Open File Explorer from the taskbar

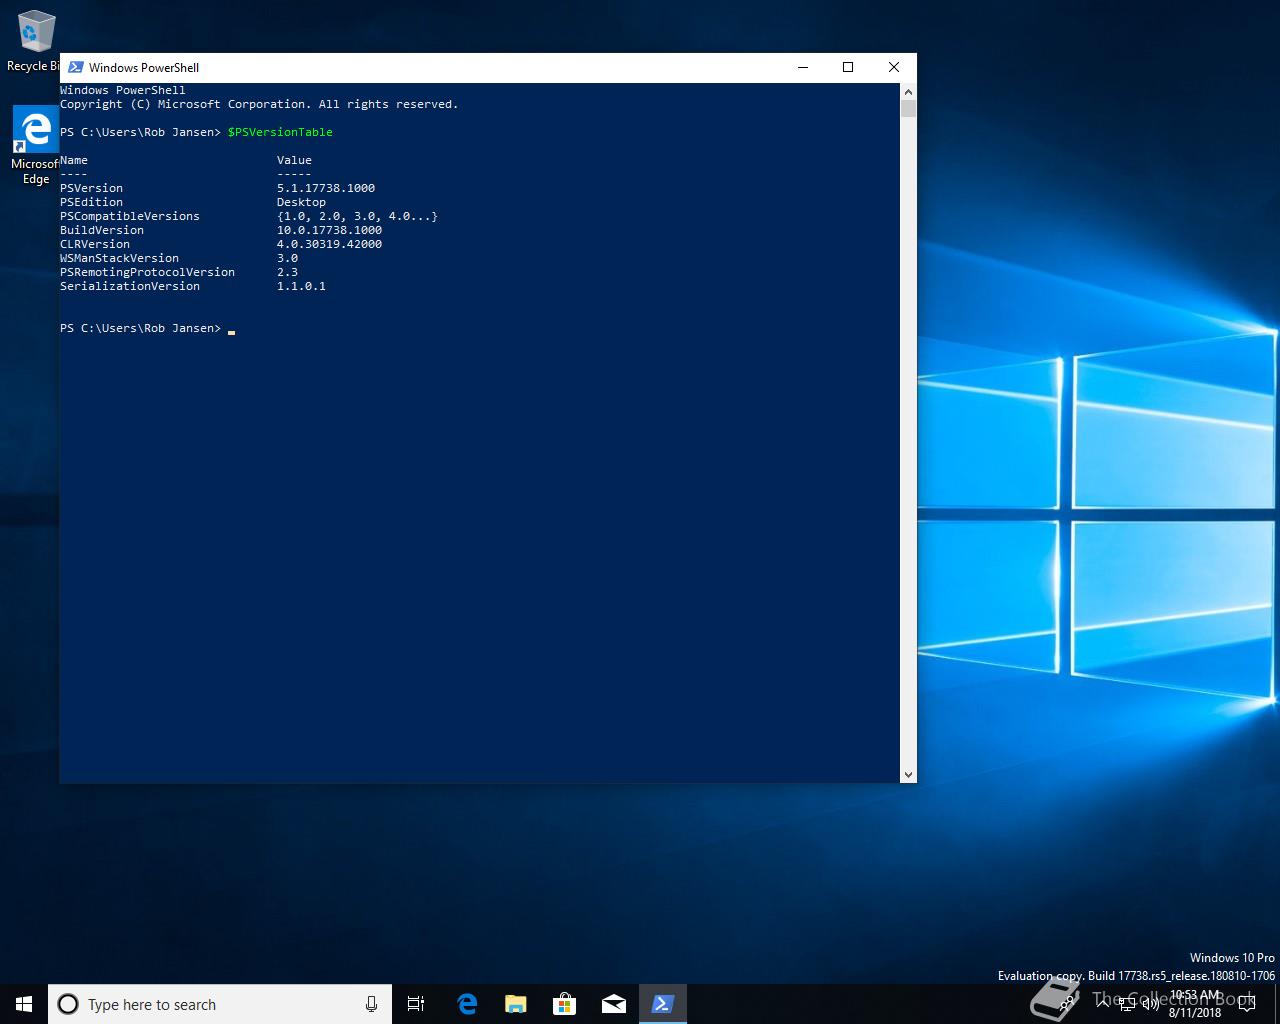coord(515,1004)
